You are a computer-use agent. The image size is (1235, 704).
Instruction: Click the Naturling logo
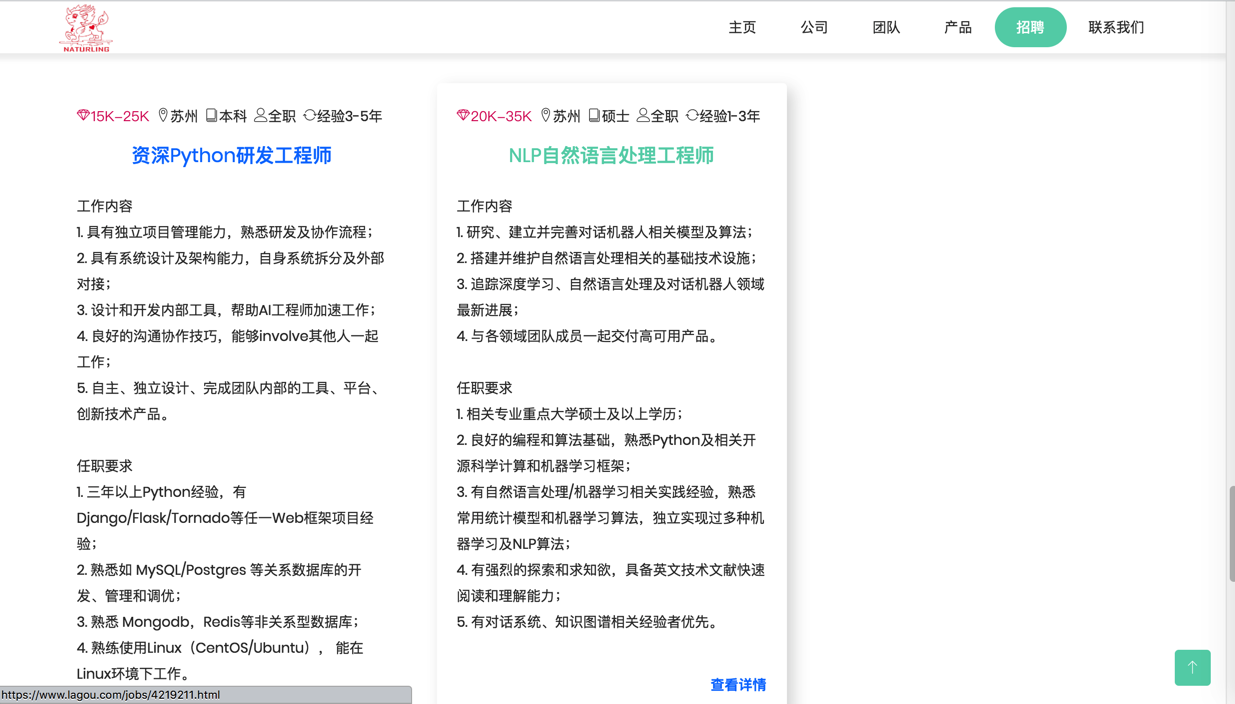tap(86, 28)
